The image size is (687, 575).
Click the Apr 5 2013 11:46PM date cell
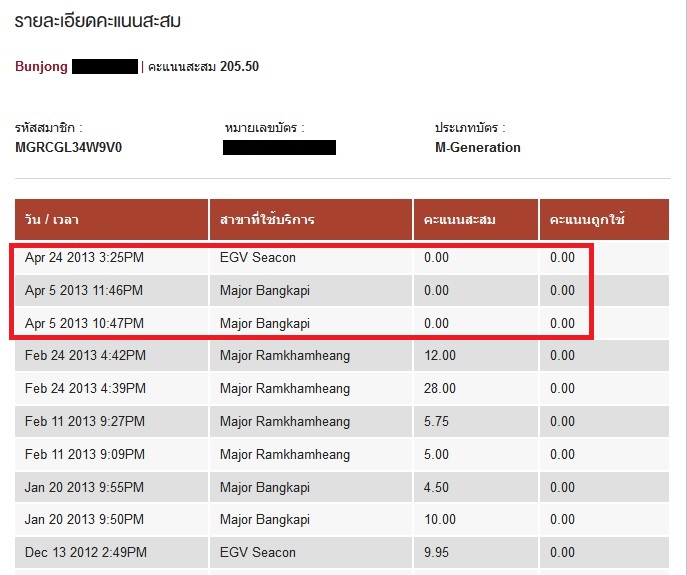[x=84, y=290]
